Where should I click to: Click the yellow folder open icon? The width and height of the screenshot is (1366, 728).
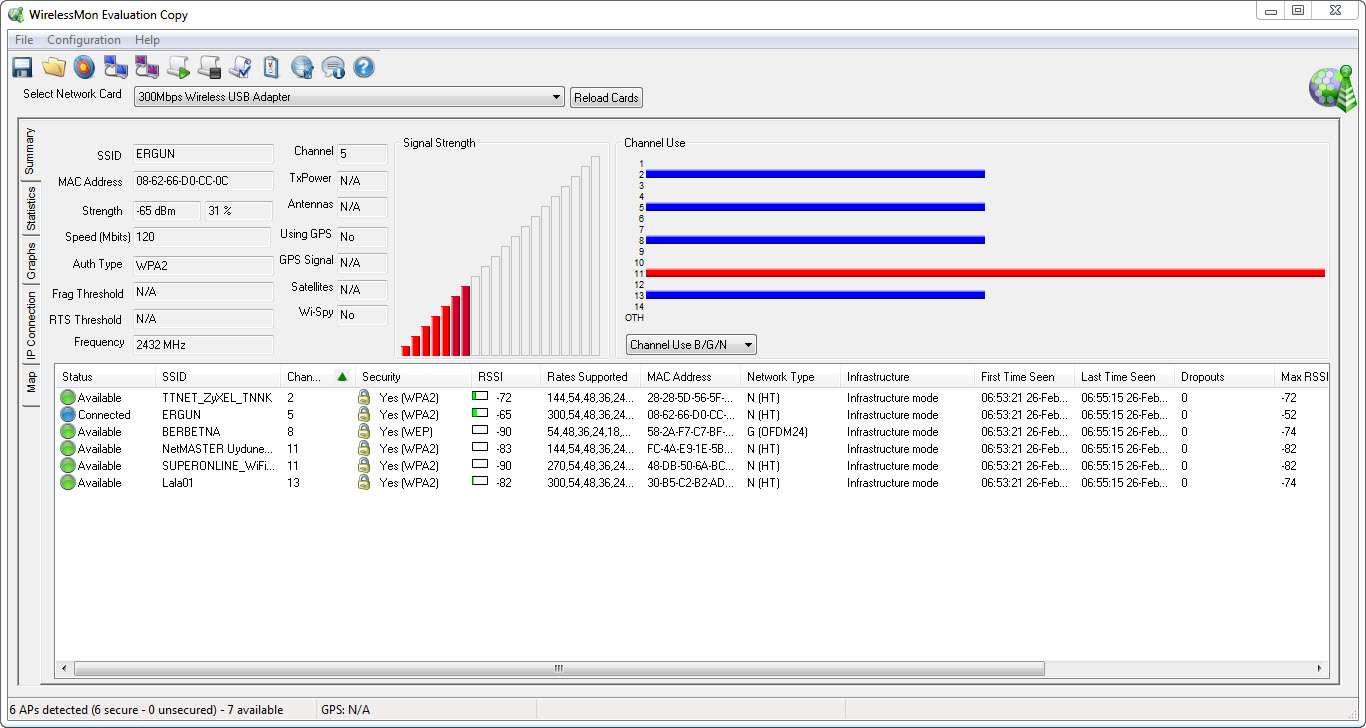[54, 67]
